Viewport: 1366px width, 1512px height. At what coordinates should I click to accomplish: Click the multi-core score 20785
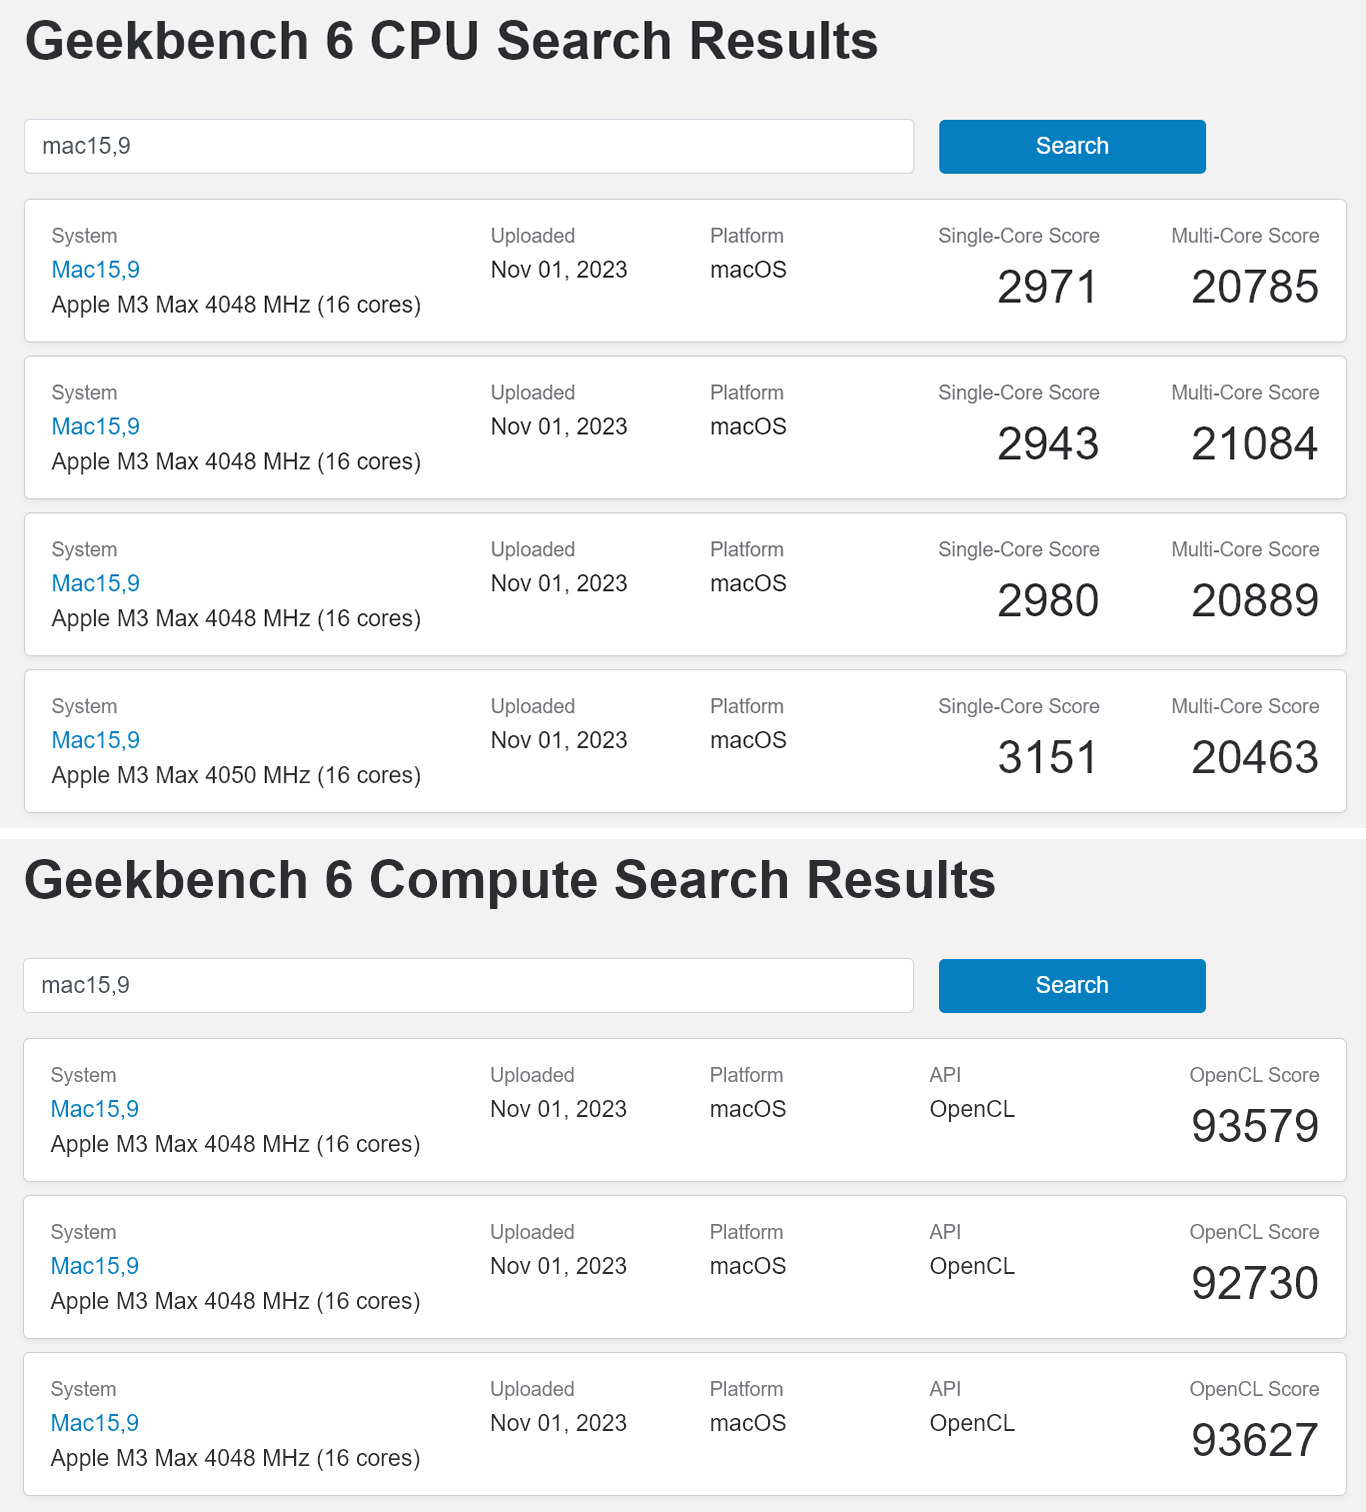coord(1254,288)
